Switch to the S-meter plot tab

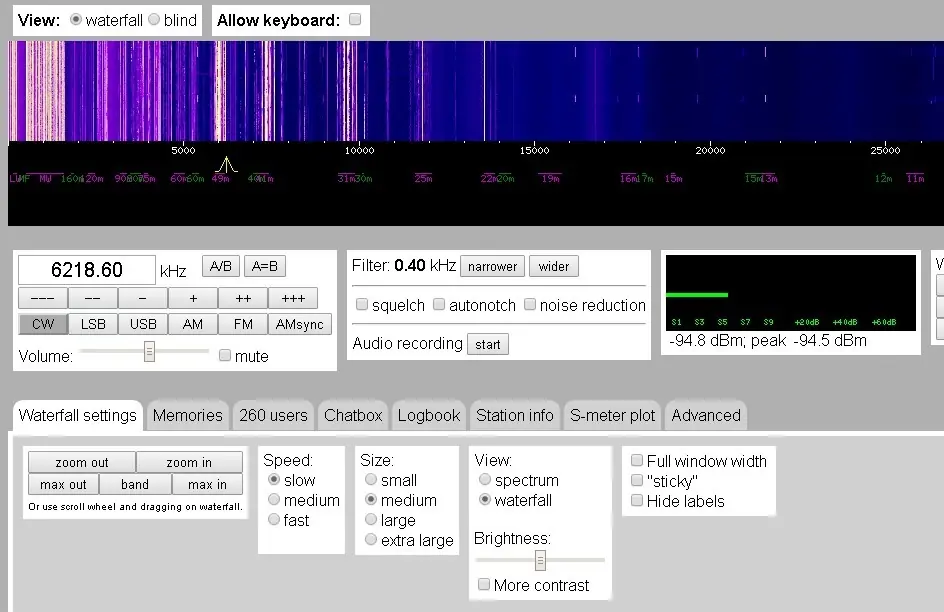[612, 415]
